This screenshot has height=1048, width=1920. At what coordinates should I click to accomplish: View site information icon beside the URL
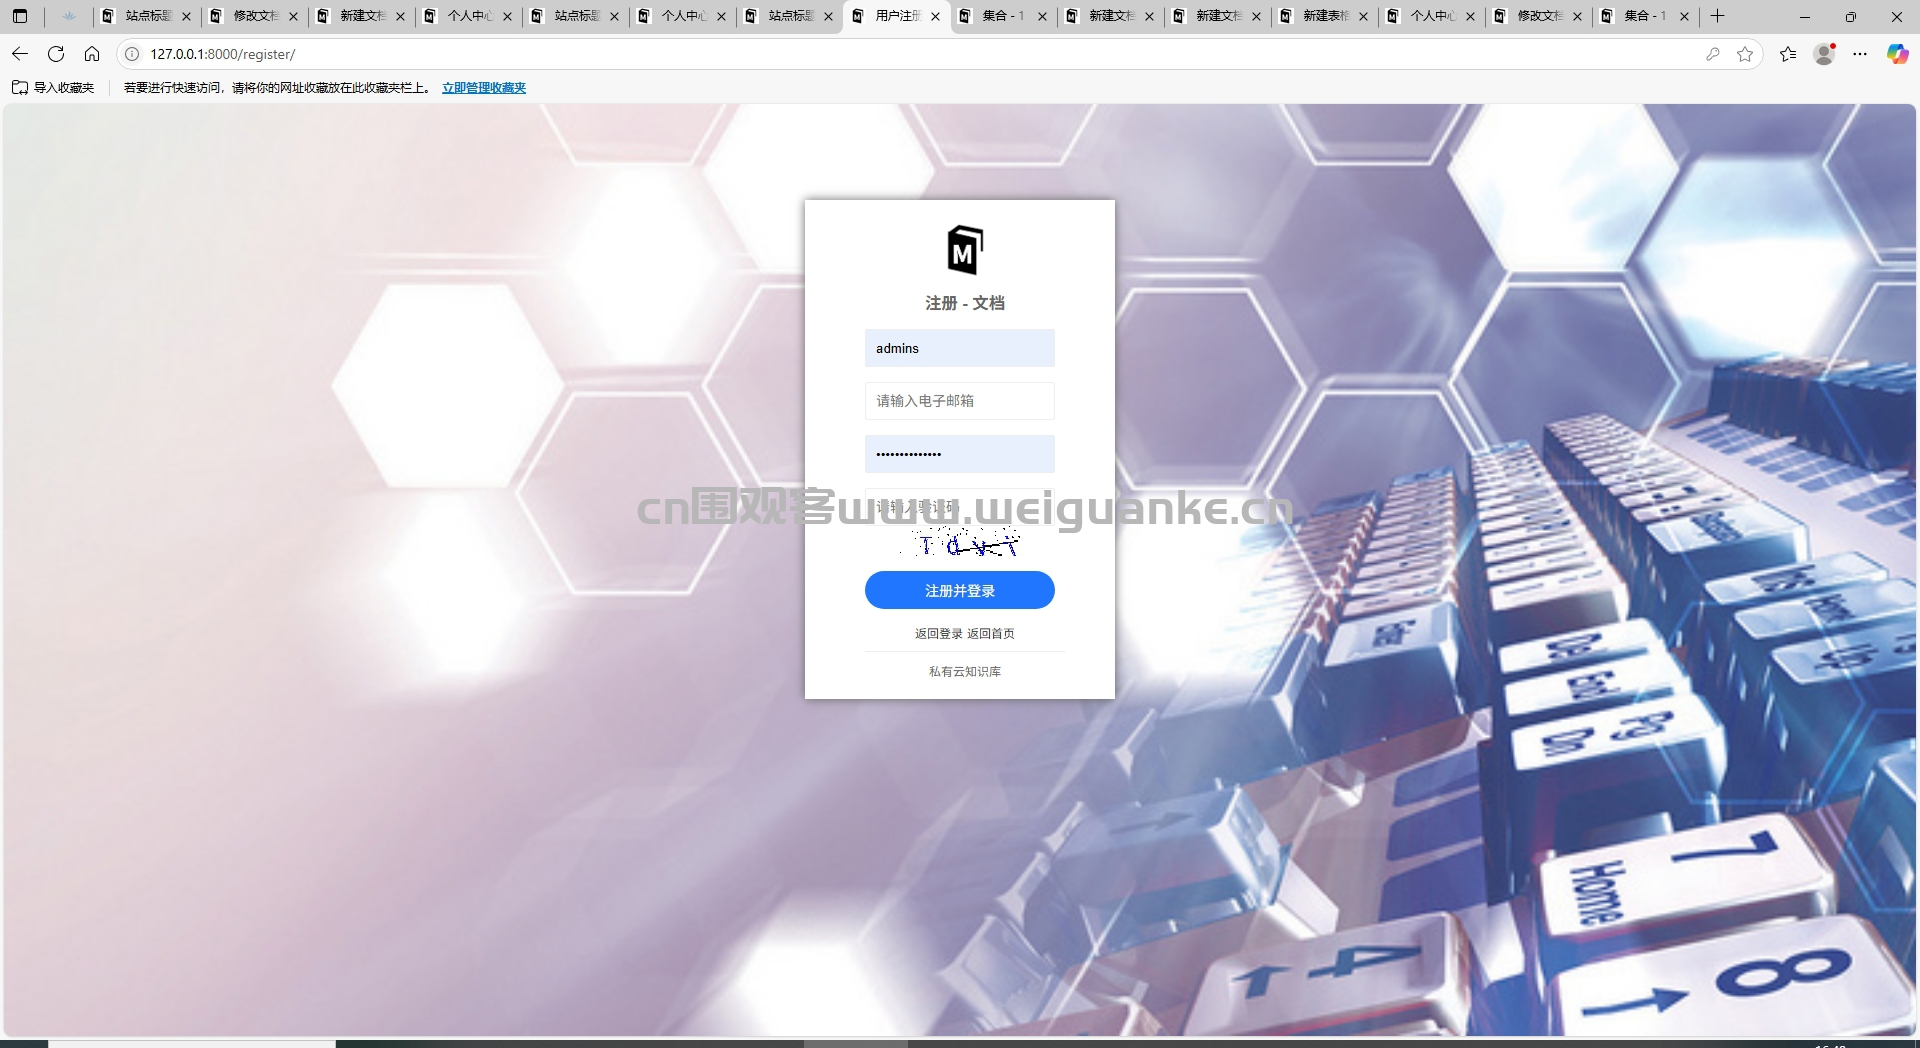[132, 54]
